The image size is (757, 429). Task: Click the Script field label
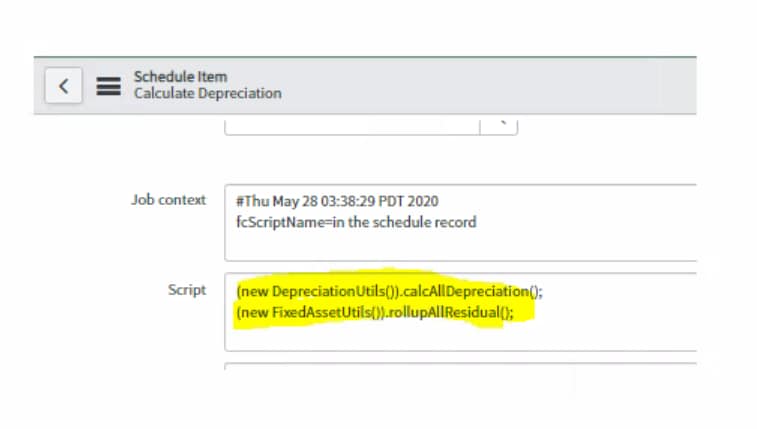pyautogui.click(x=187, y=290)
